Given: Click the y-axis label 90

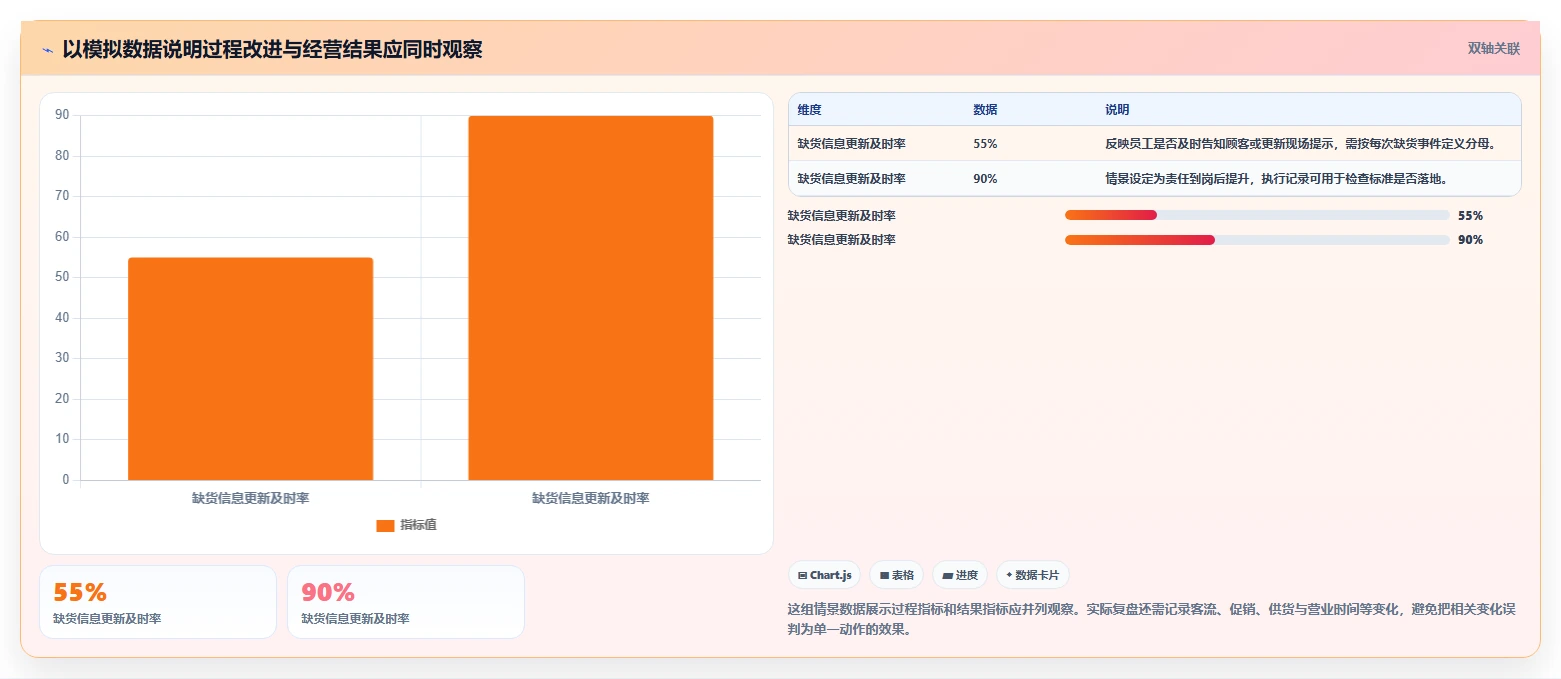Looking at the screenshot, I should tap(62, 115).
